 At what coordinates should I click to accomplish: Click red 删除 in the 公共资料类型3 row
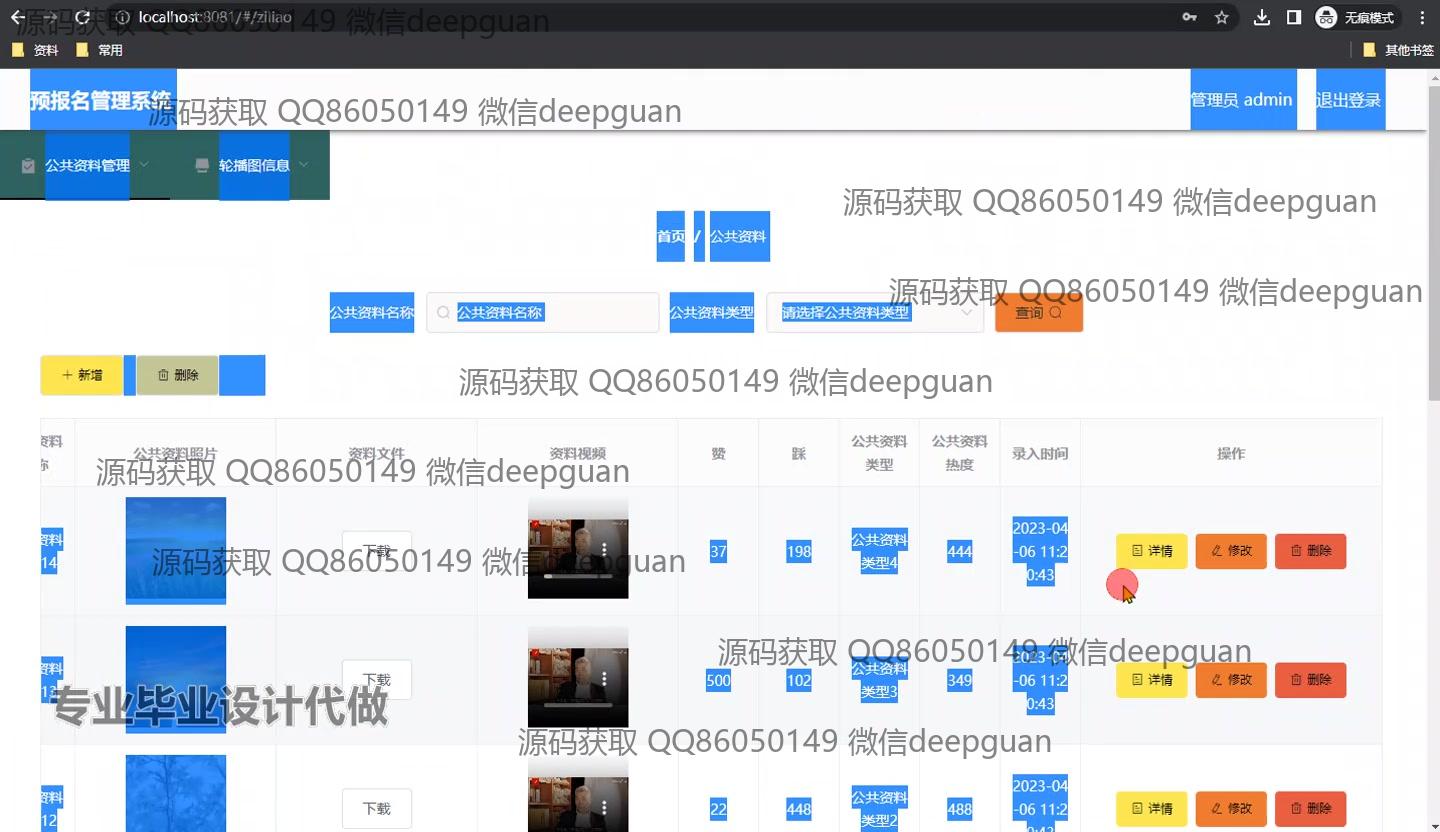click(1310, 680)
